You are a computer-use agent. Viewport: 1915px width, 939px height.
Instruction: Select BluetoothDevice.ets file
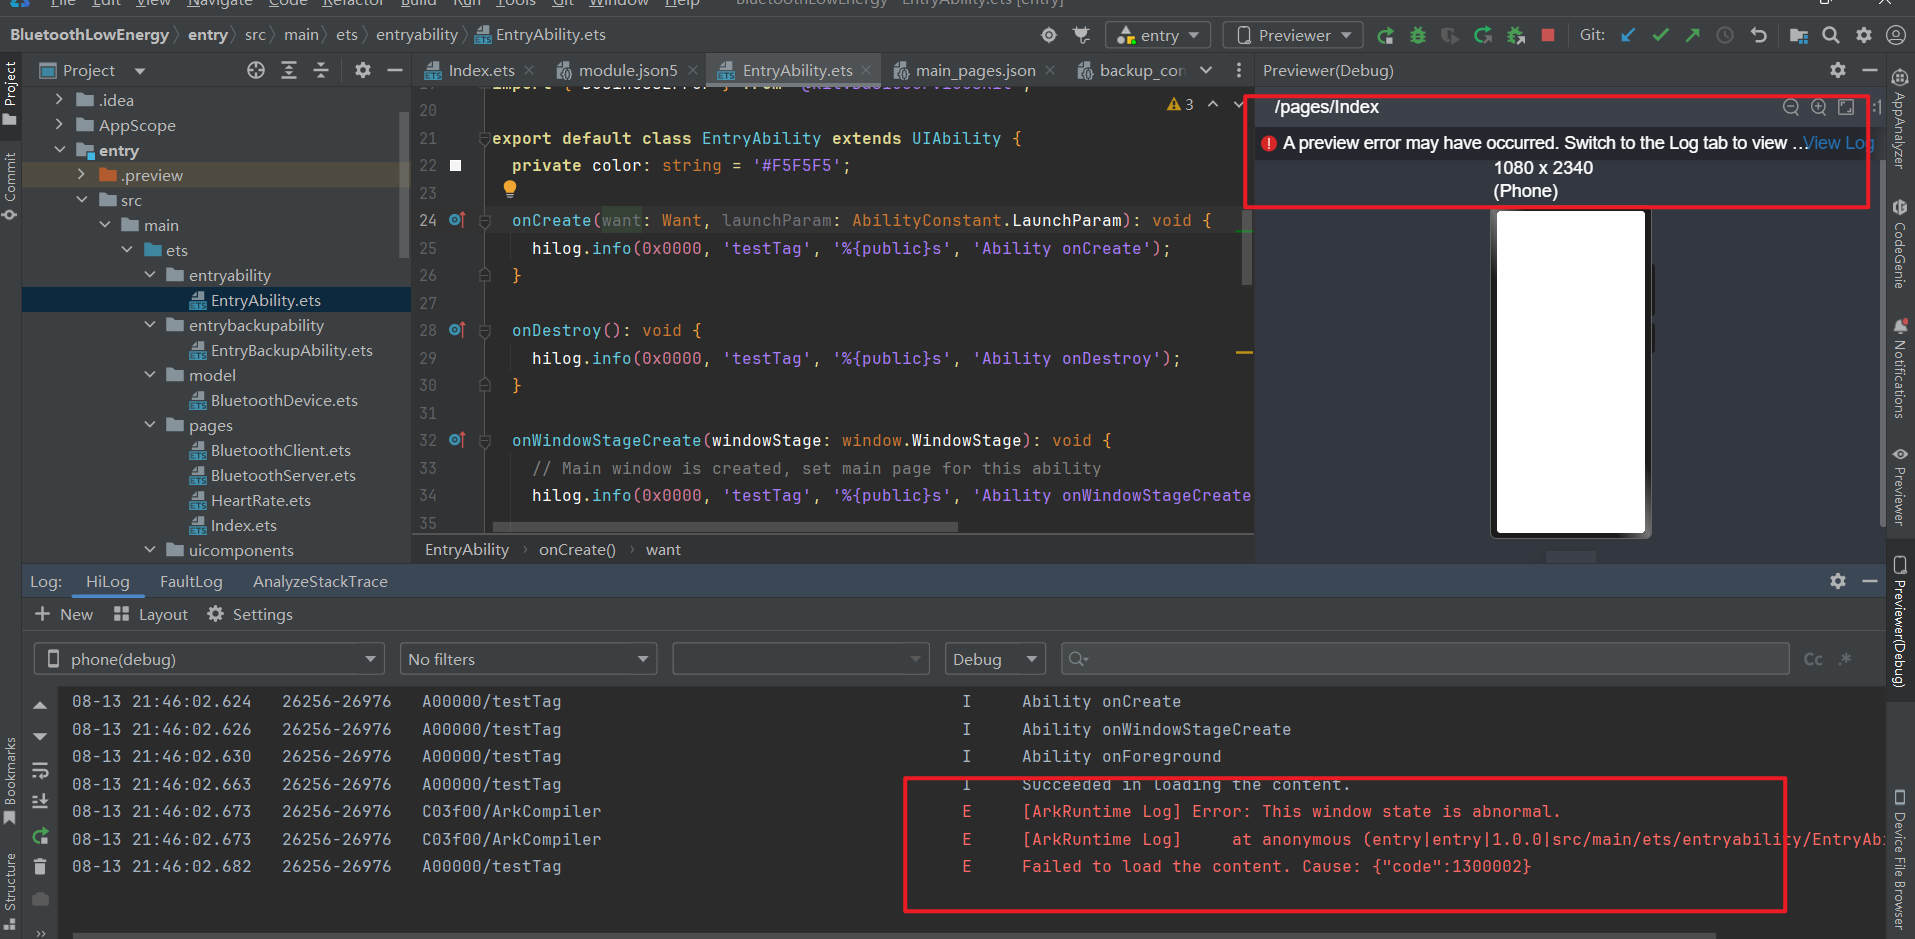(x=284, y=400)
